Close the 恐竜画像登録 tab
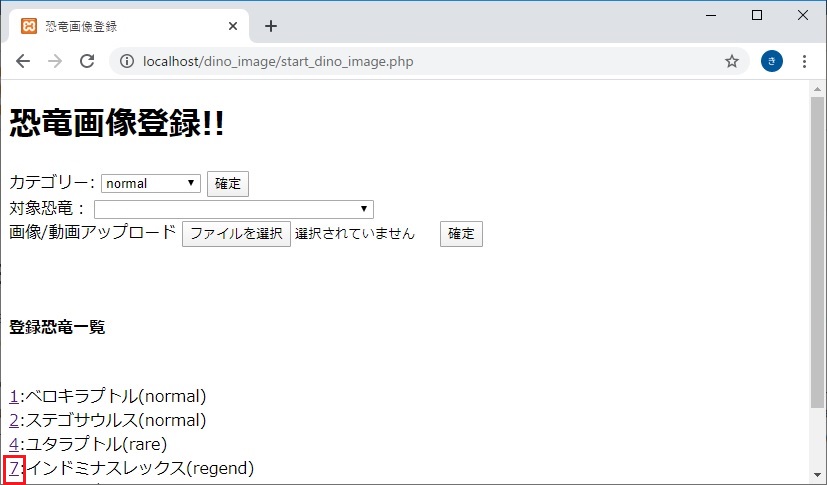The image size is (827, 485). (233, 26)
